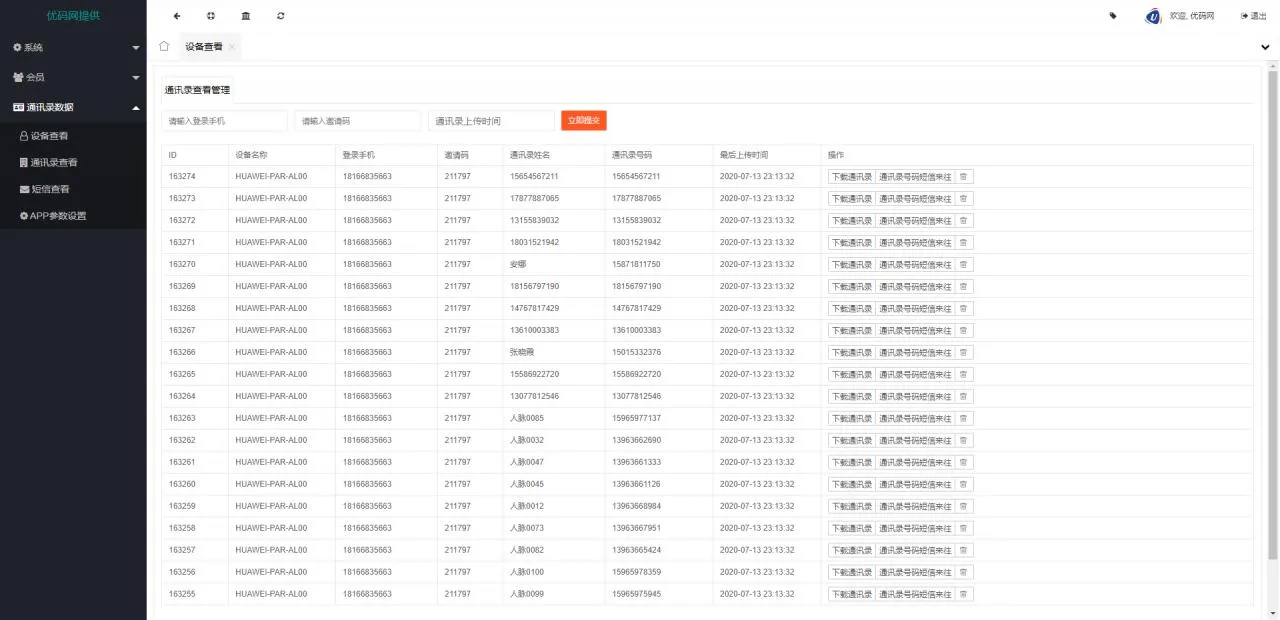This screenshot has width=1280, height=620.
Task: Expand the 系统 sidebar menu
Action: click(73, 47)
